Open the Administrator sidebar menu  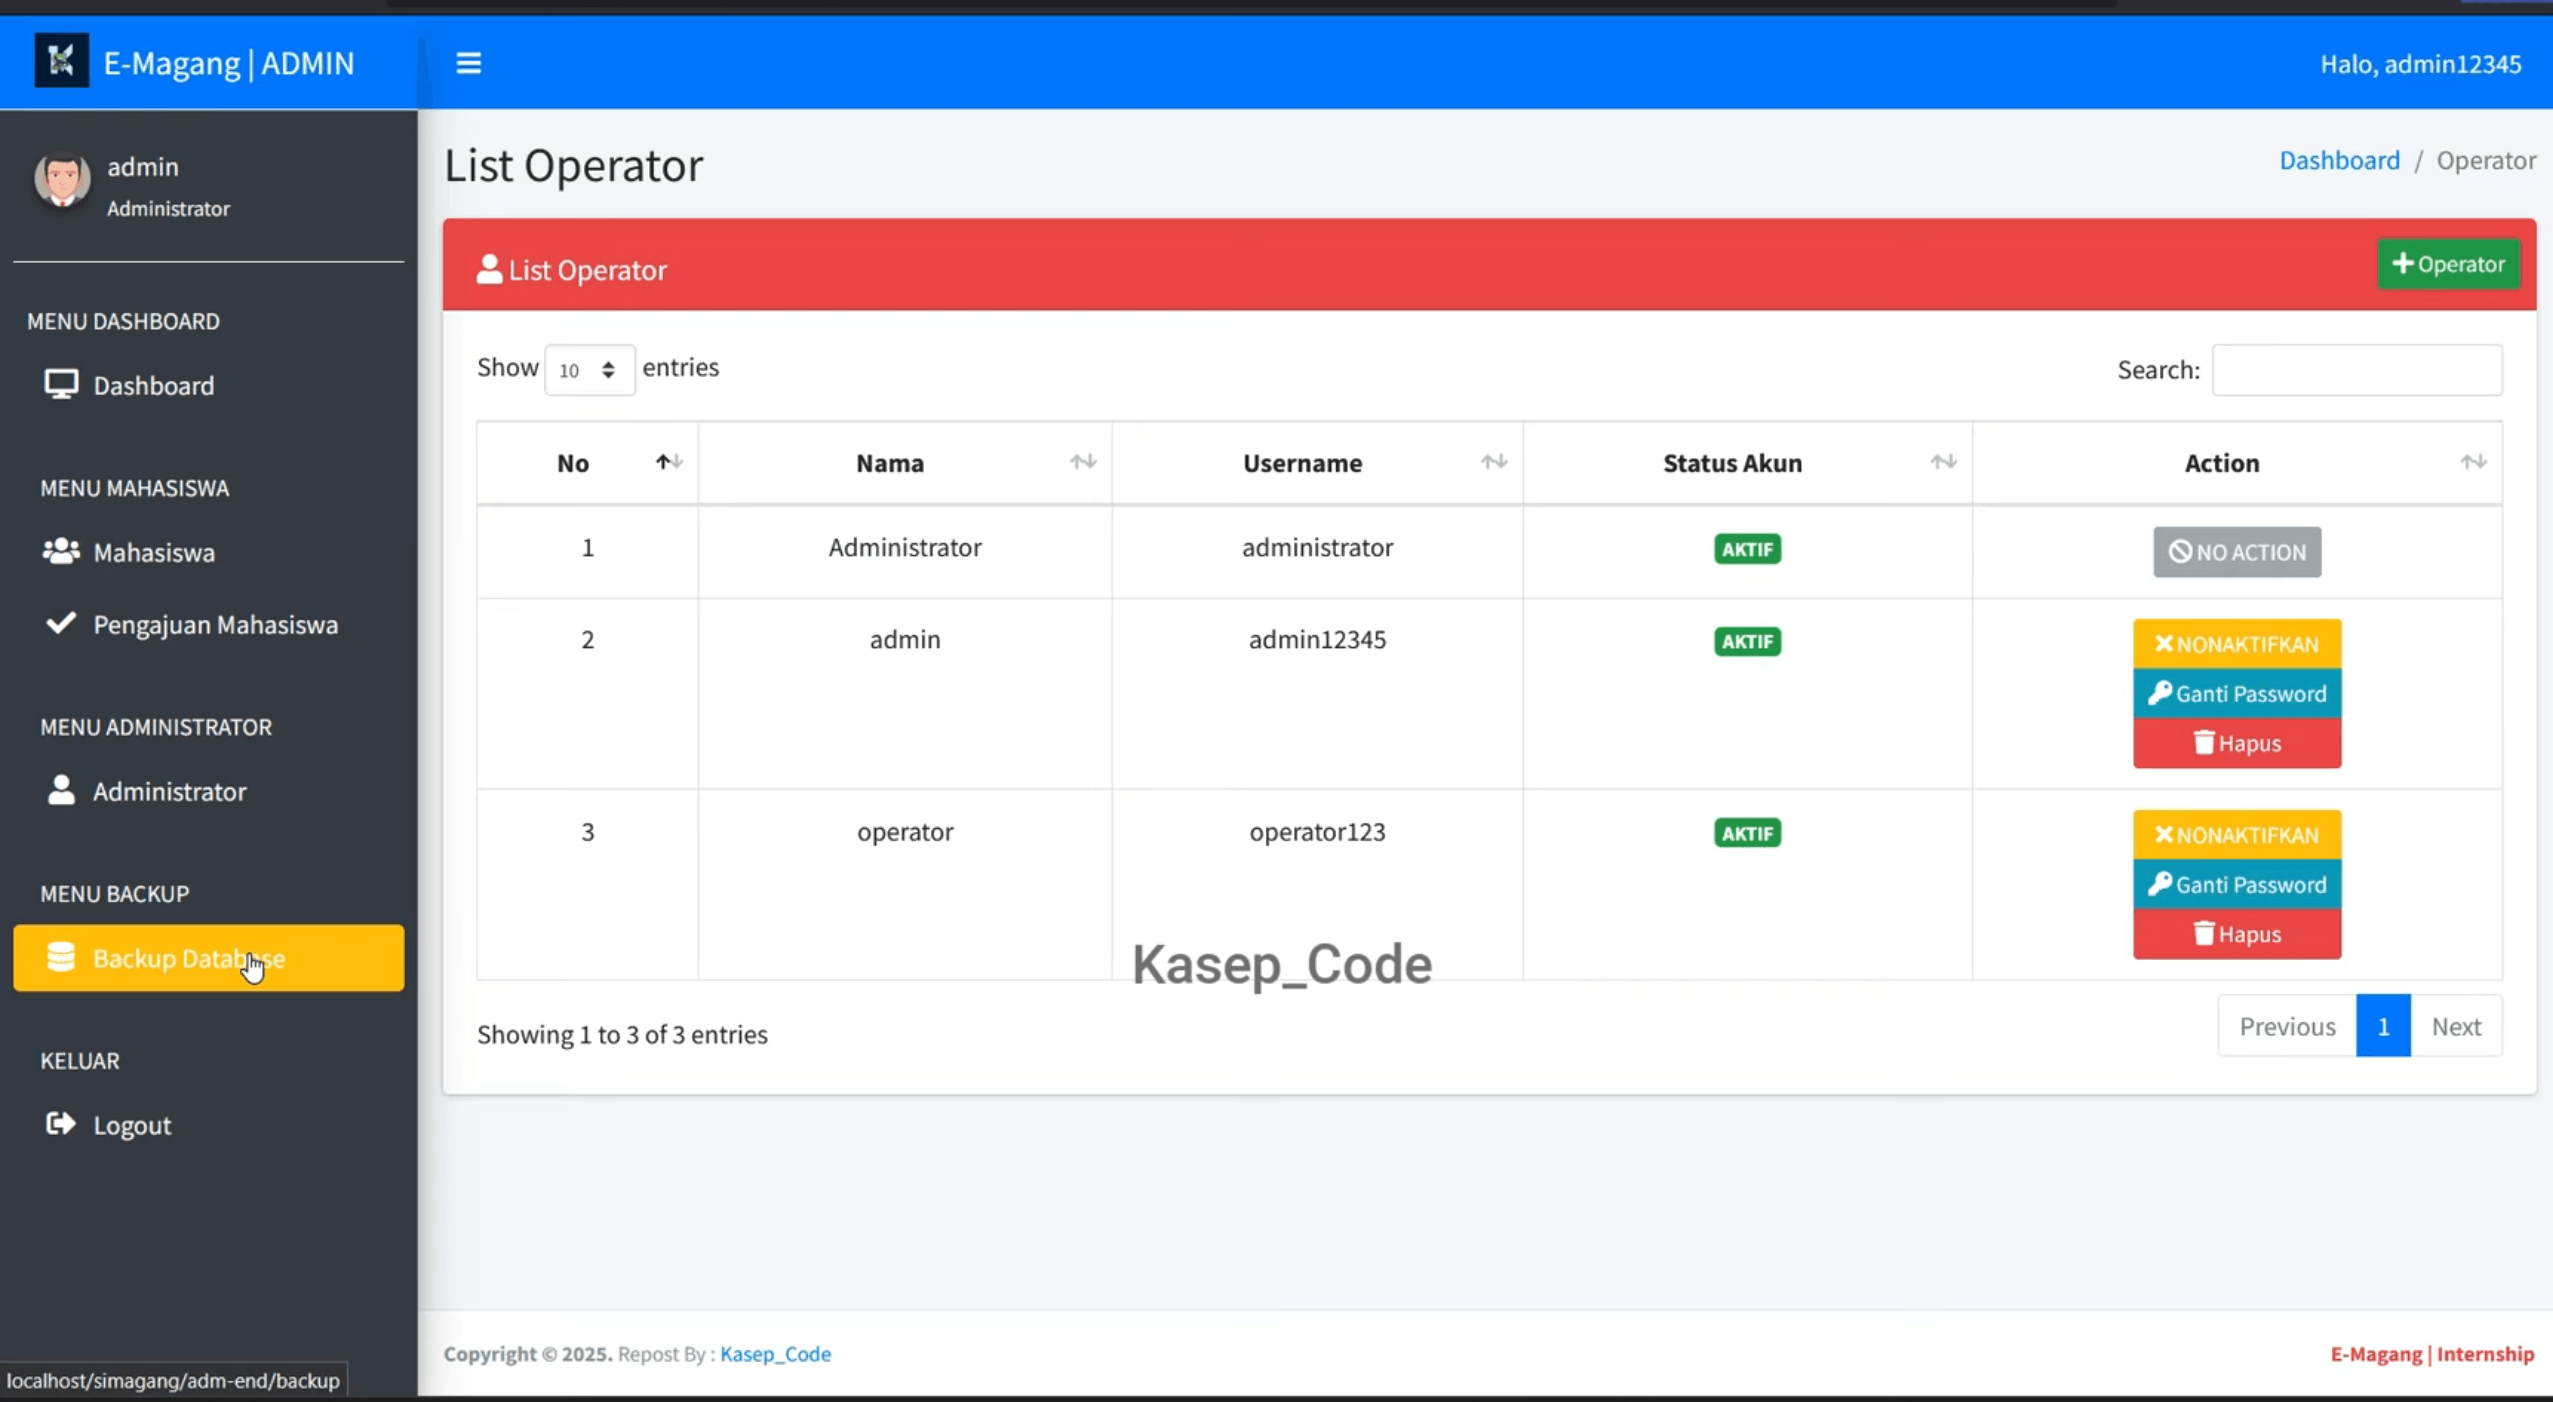[x=208, y=791]
